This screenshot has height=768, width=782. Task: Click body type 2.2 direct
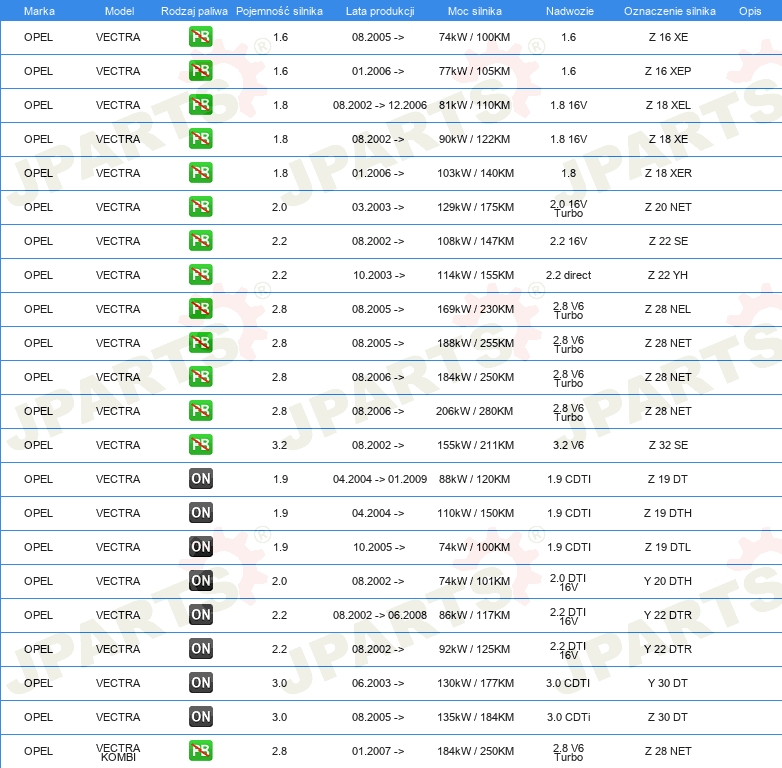click(569, 275)
